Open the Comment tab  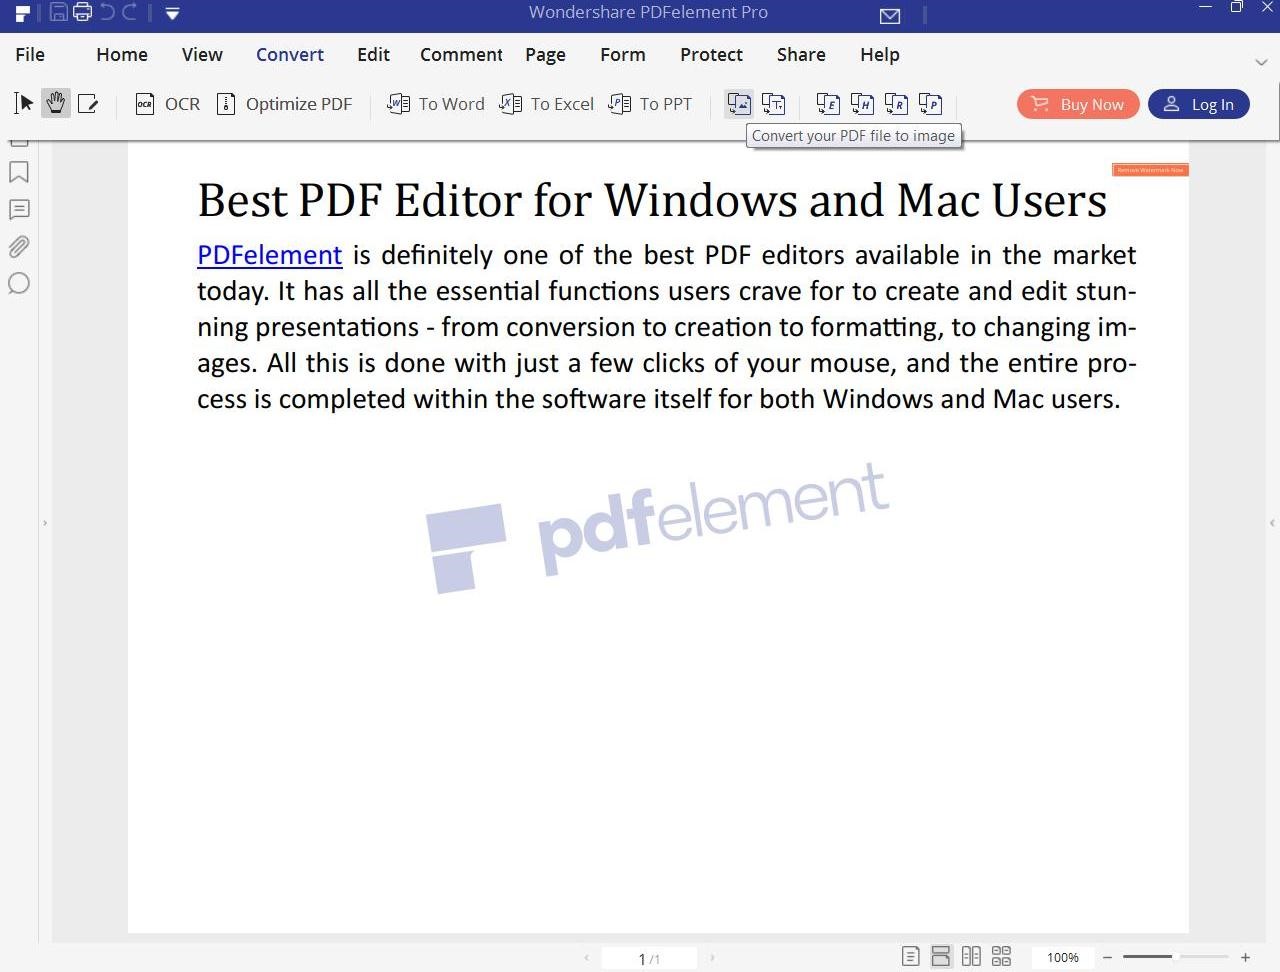tap(461, 55)
